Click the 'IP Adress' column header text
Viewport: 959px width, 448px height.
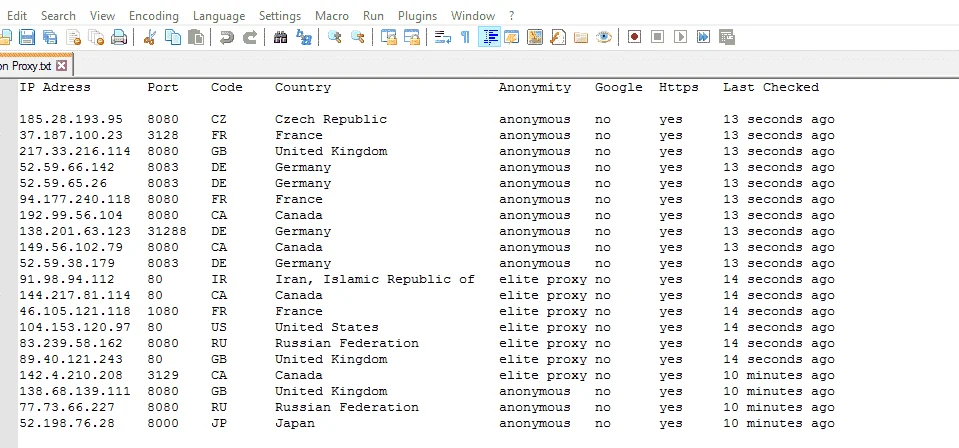click(55, 87)
